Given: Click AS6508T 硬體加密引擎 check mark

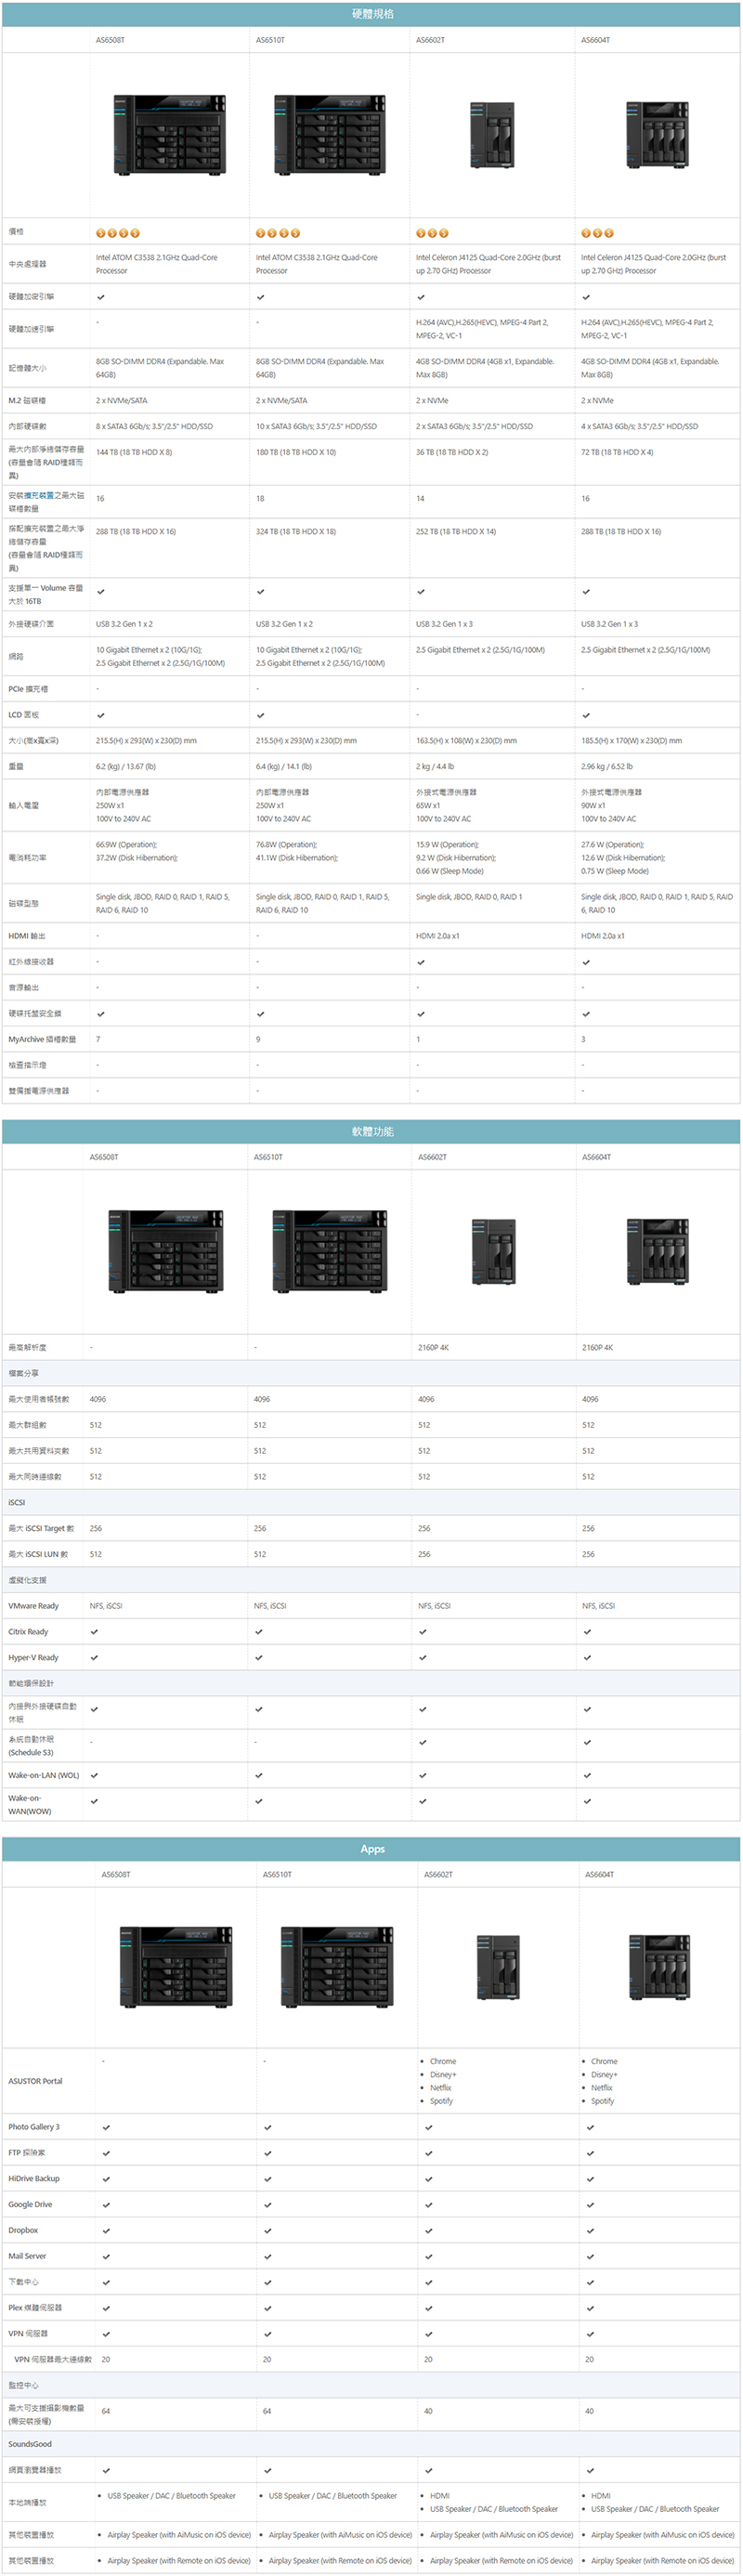Looking at the screenshot, I should (101, 297).
